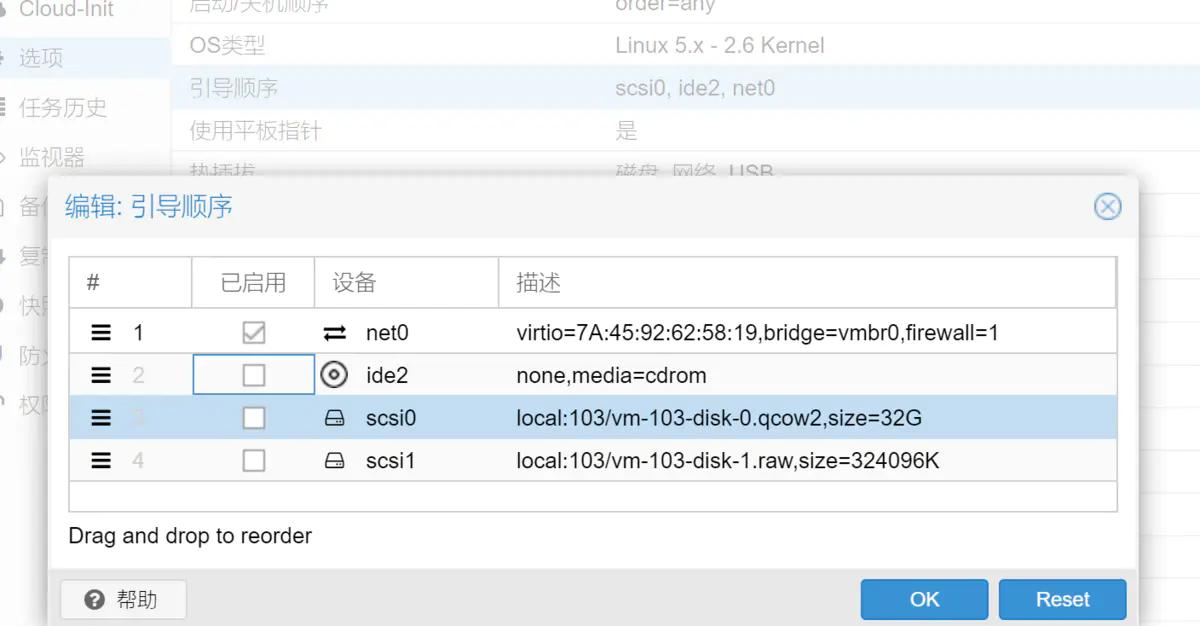Open the 选项 sidebar menu item
Image resolution: width=1200 pixels, height=626 pixels.
(42, 58)
